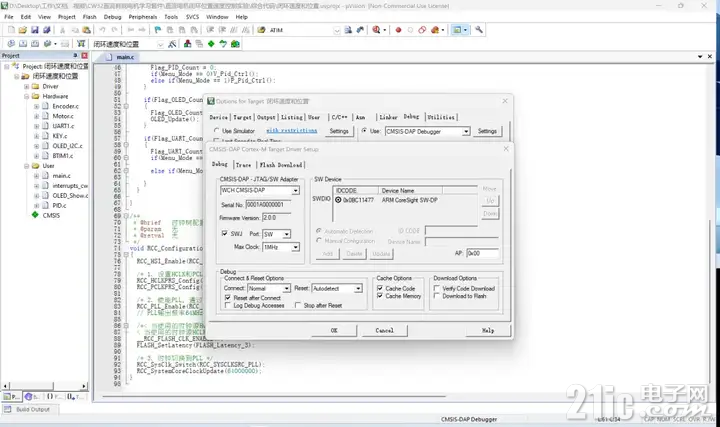This screenshot has width=720, height=427.
Task: Click the Paste toolbar icon
Action: click(86, 30)
